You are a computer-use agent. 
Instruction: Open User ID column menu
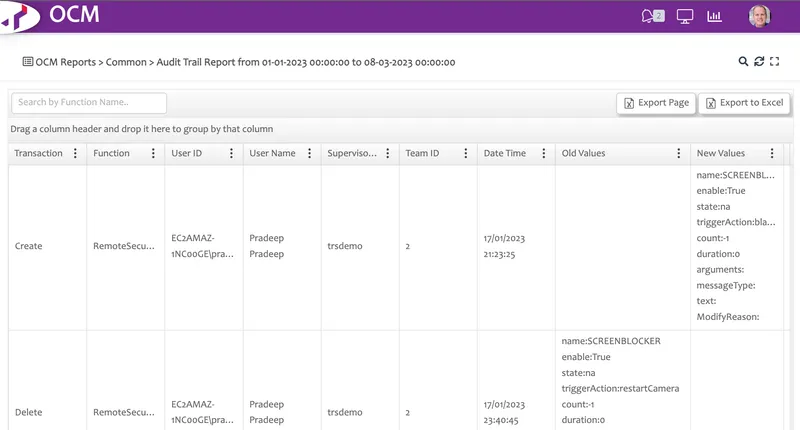231,154
